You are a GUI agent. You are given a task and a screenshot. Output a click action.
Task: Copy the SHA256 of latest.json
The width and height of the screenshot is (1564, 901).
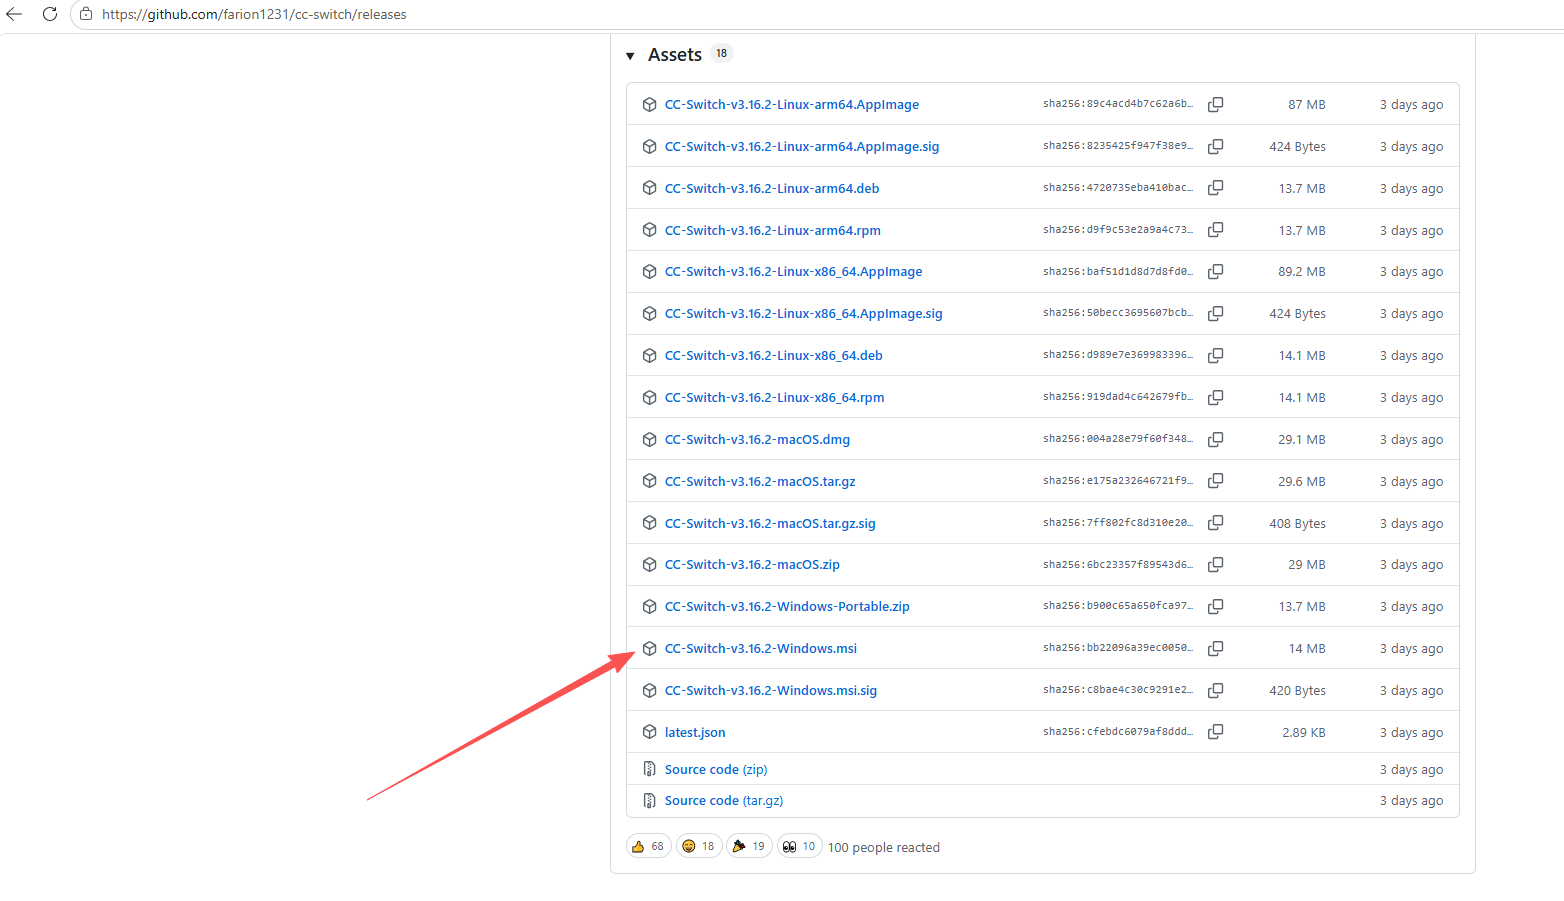(x=1216, y=732)
